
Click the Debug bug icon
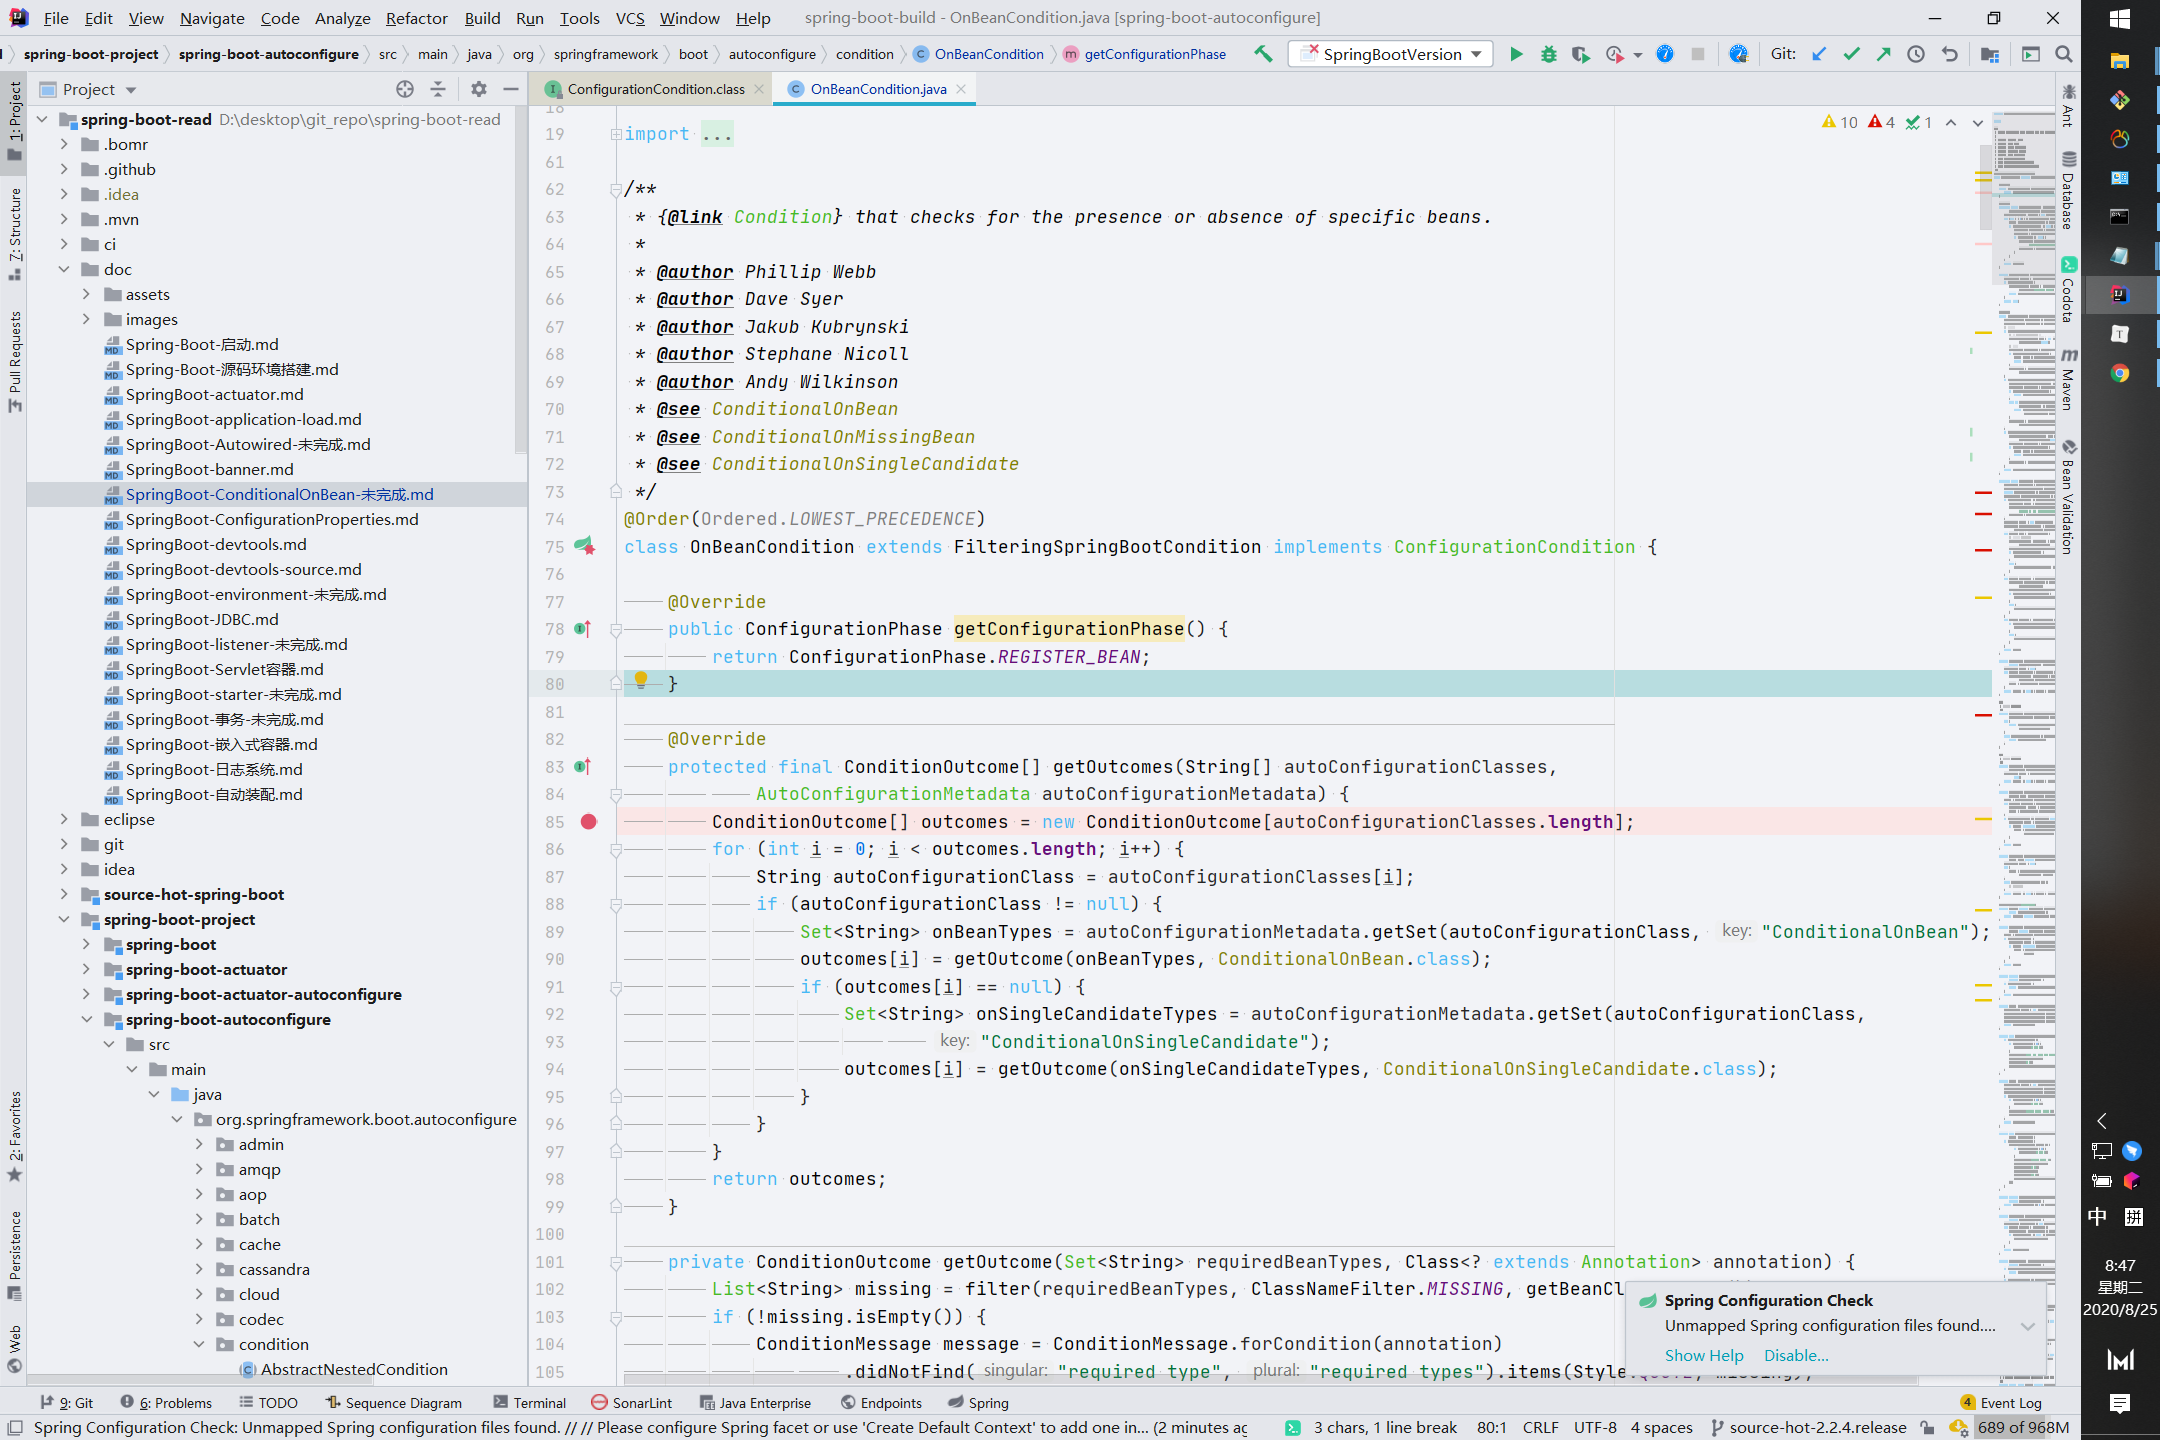pyautogui.click(x=1548, y=54)
